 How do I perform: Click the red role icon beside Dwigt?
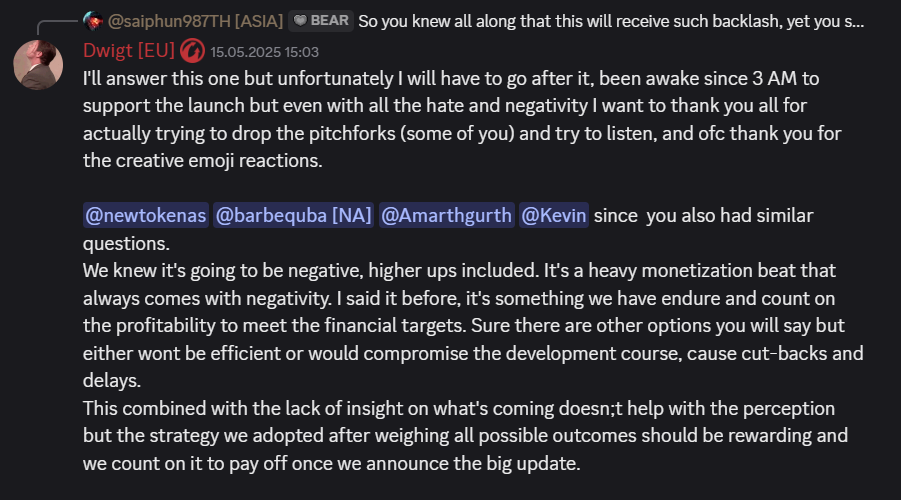pyautogui.click(x=192, y=51)
